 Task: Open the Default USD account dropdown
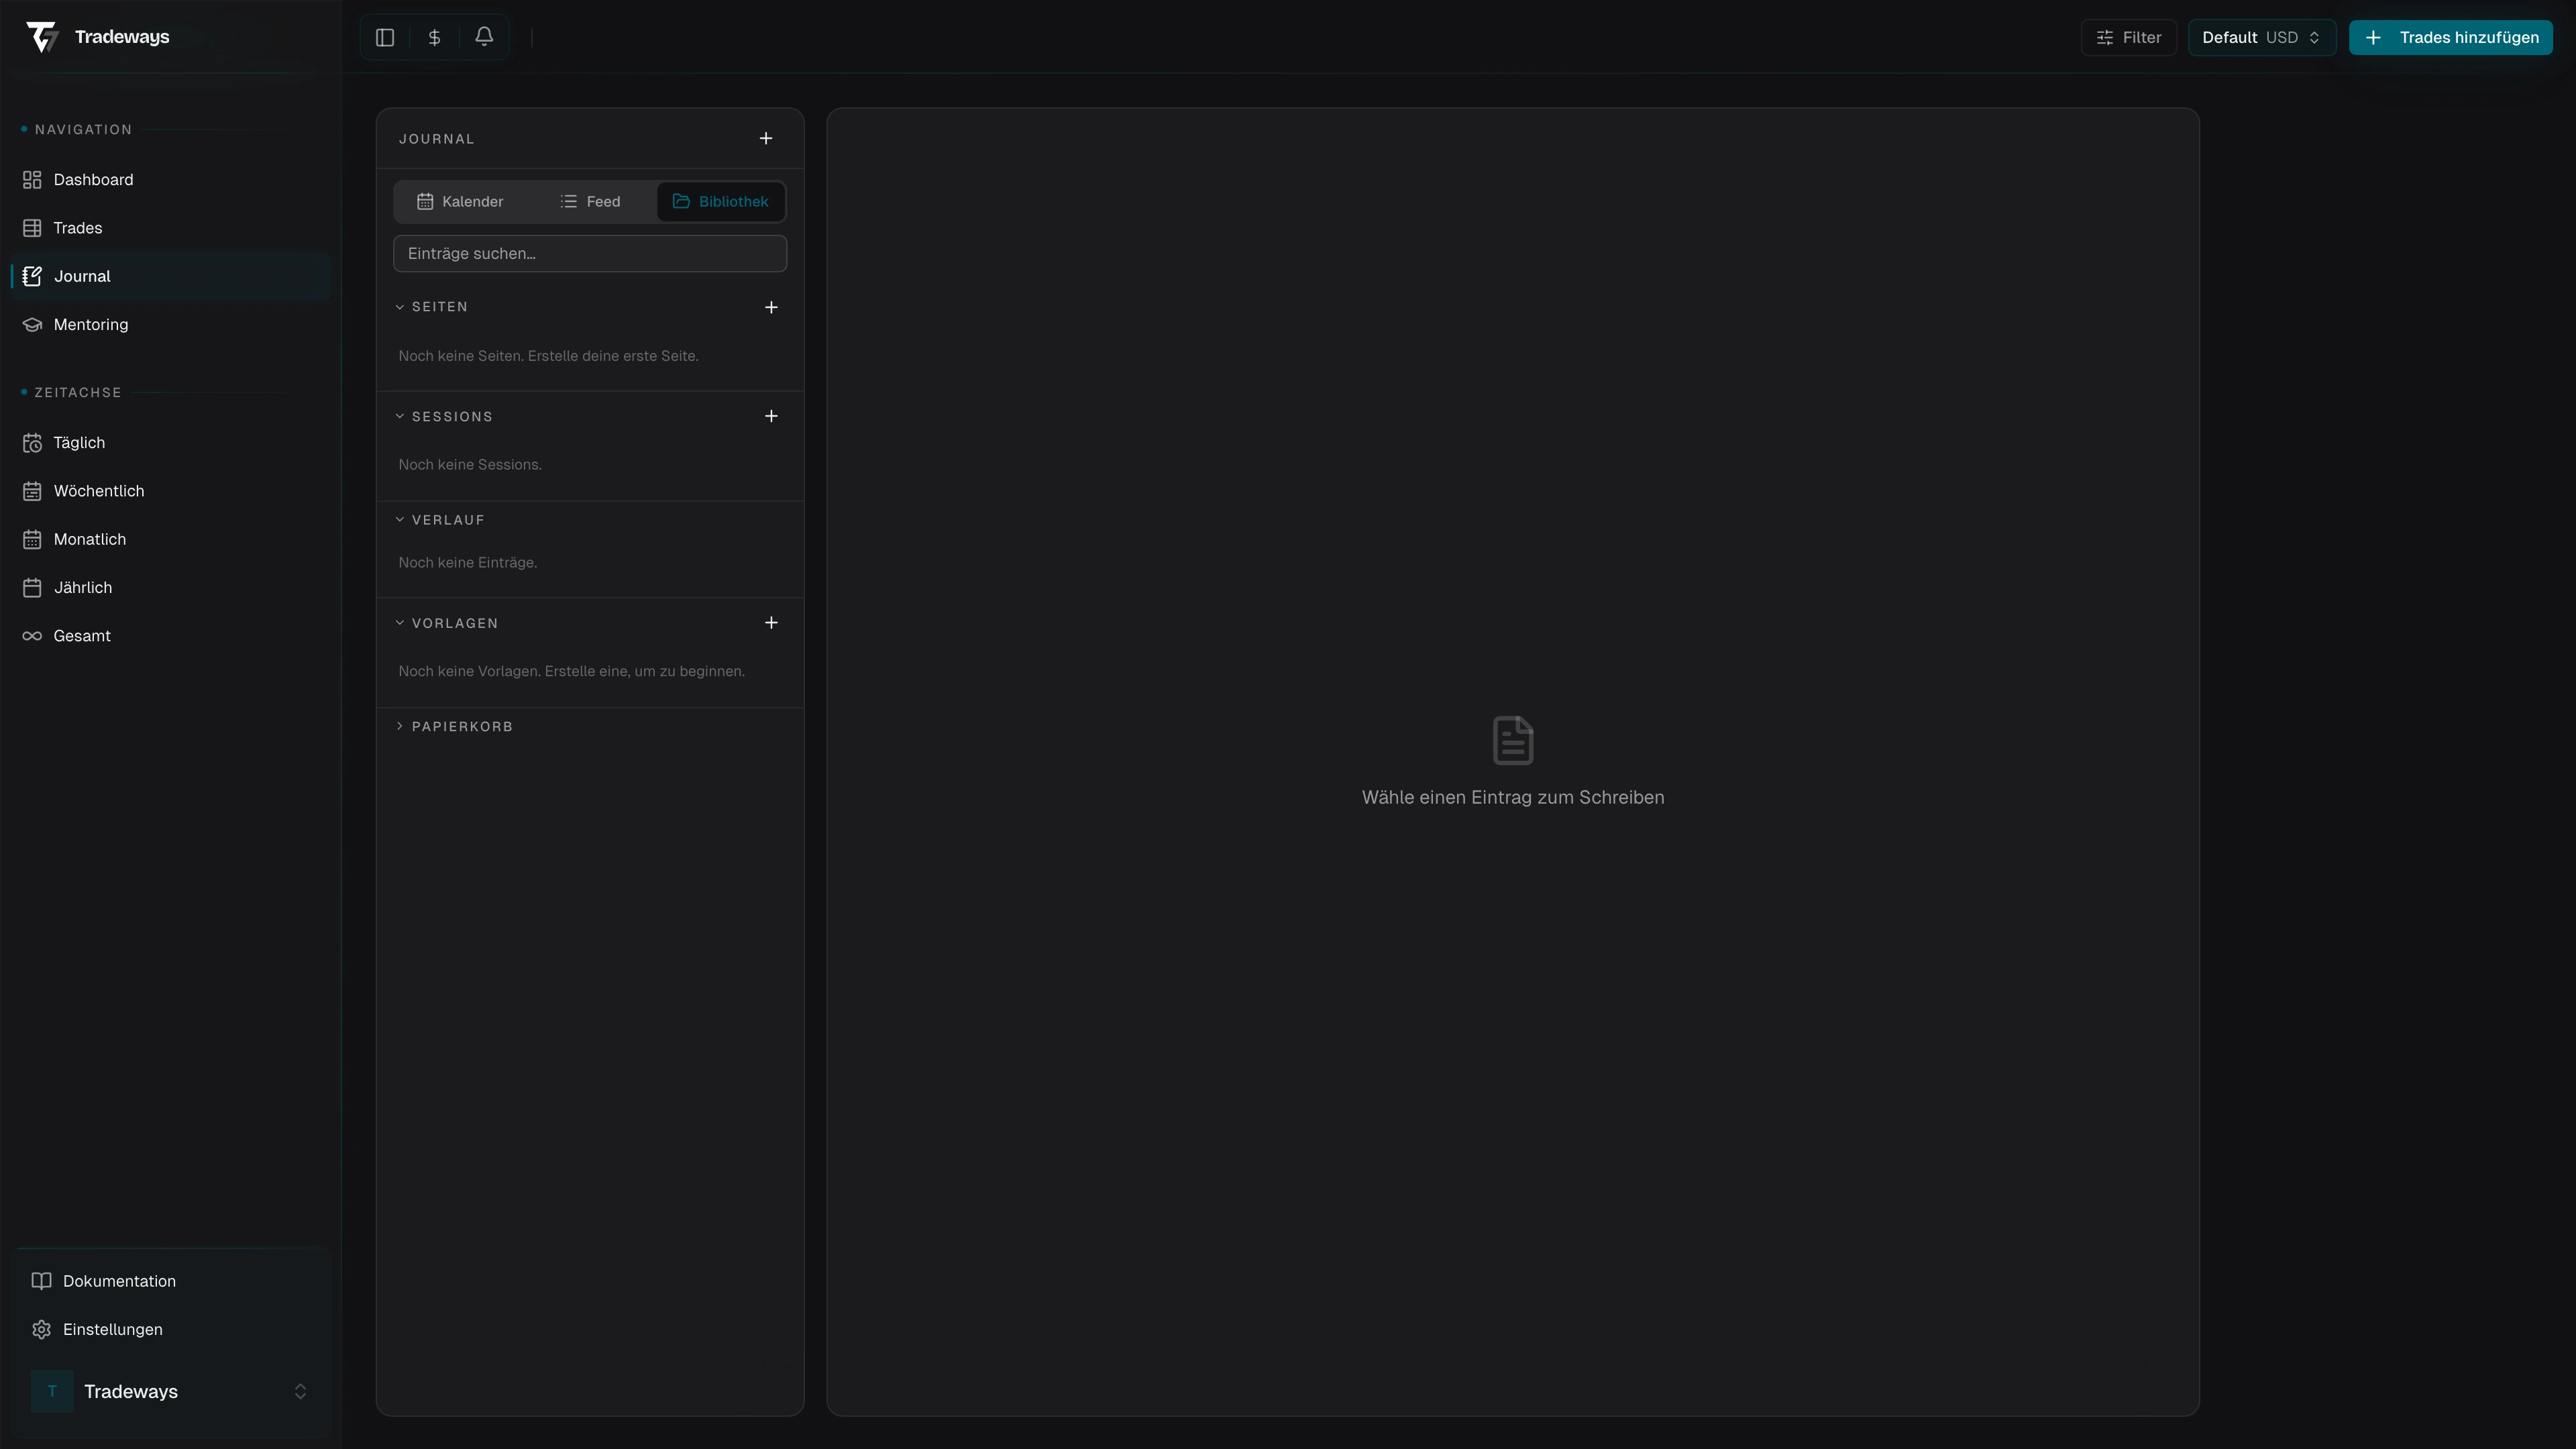point(2261,38)
